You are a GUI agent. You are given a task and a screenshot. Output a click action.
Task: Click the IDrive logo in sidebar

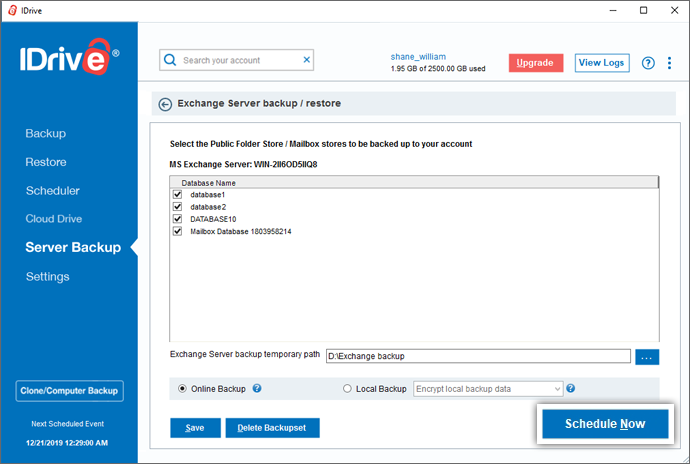point(69,57)
